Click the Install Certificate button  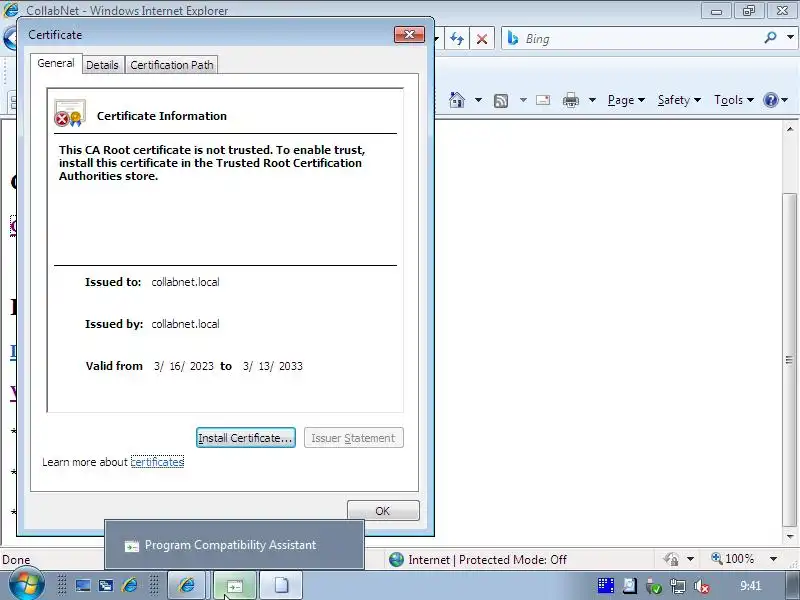pos(245,438)
